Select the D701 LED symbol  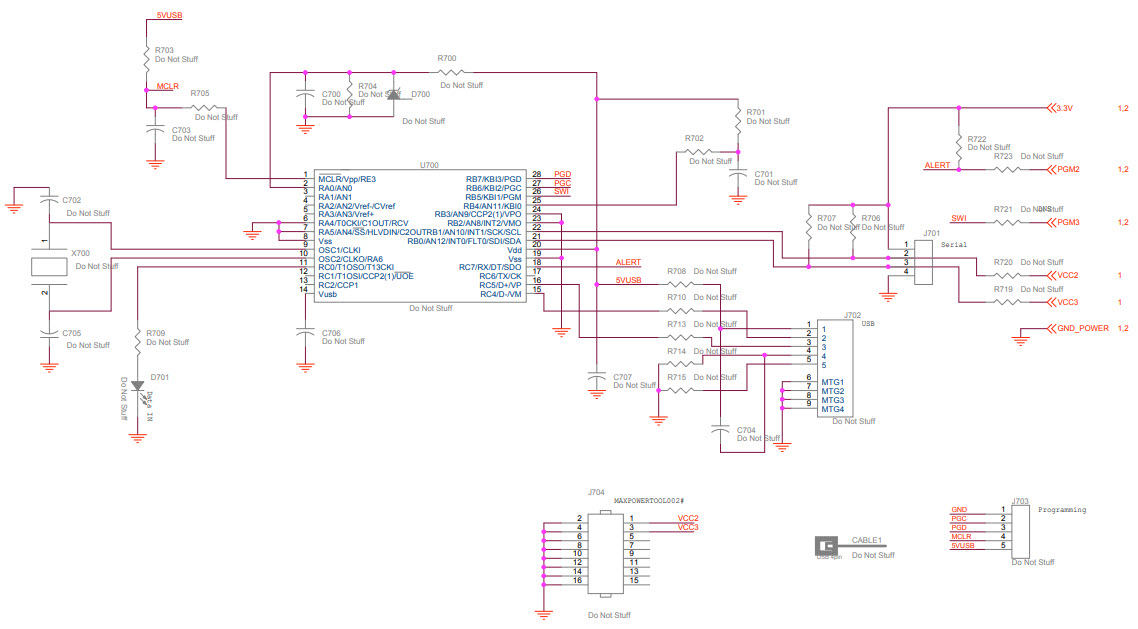tap(135, 385)
